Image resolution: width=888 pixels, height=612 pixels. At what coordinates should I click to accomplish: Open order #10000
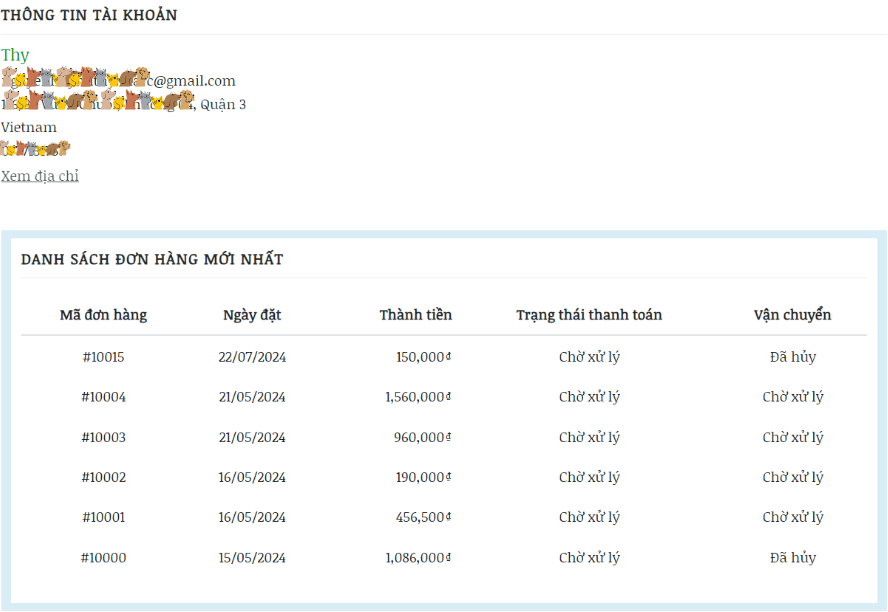coord(103,557)
